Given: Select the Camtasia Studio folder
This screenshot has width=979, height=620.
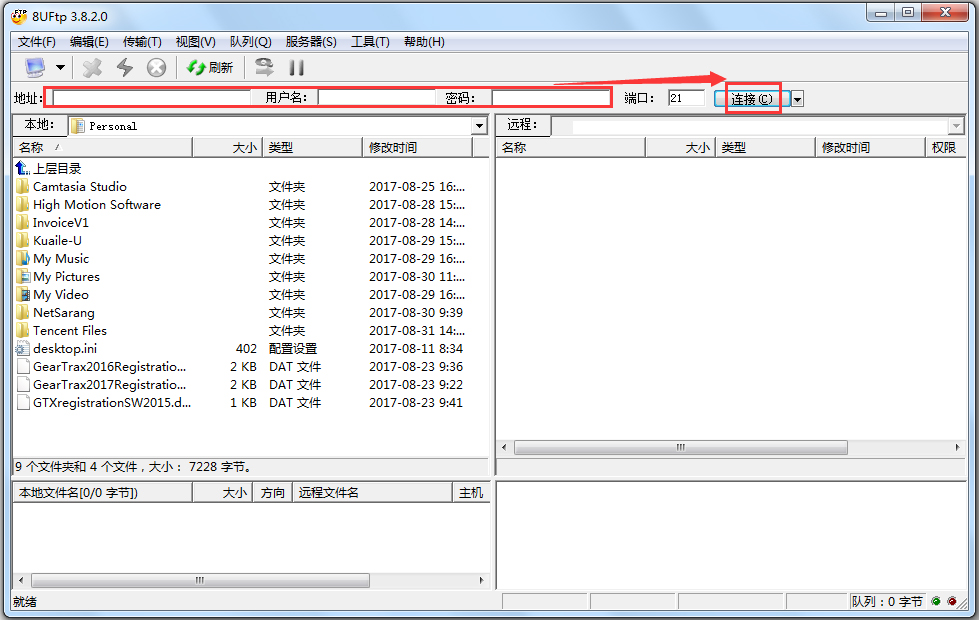Looking at the screenshot, I should (79, 187).
